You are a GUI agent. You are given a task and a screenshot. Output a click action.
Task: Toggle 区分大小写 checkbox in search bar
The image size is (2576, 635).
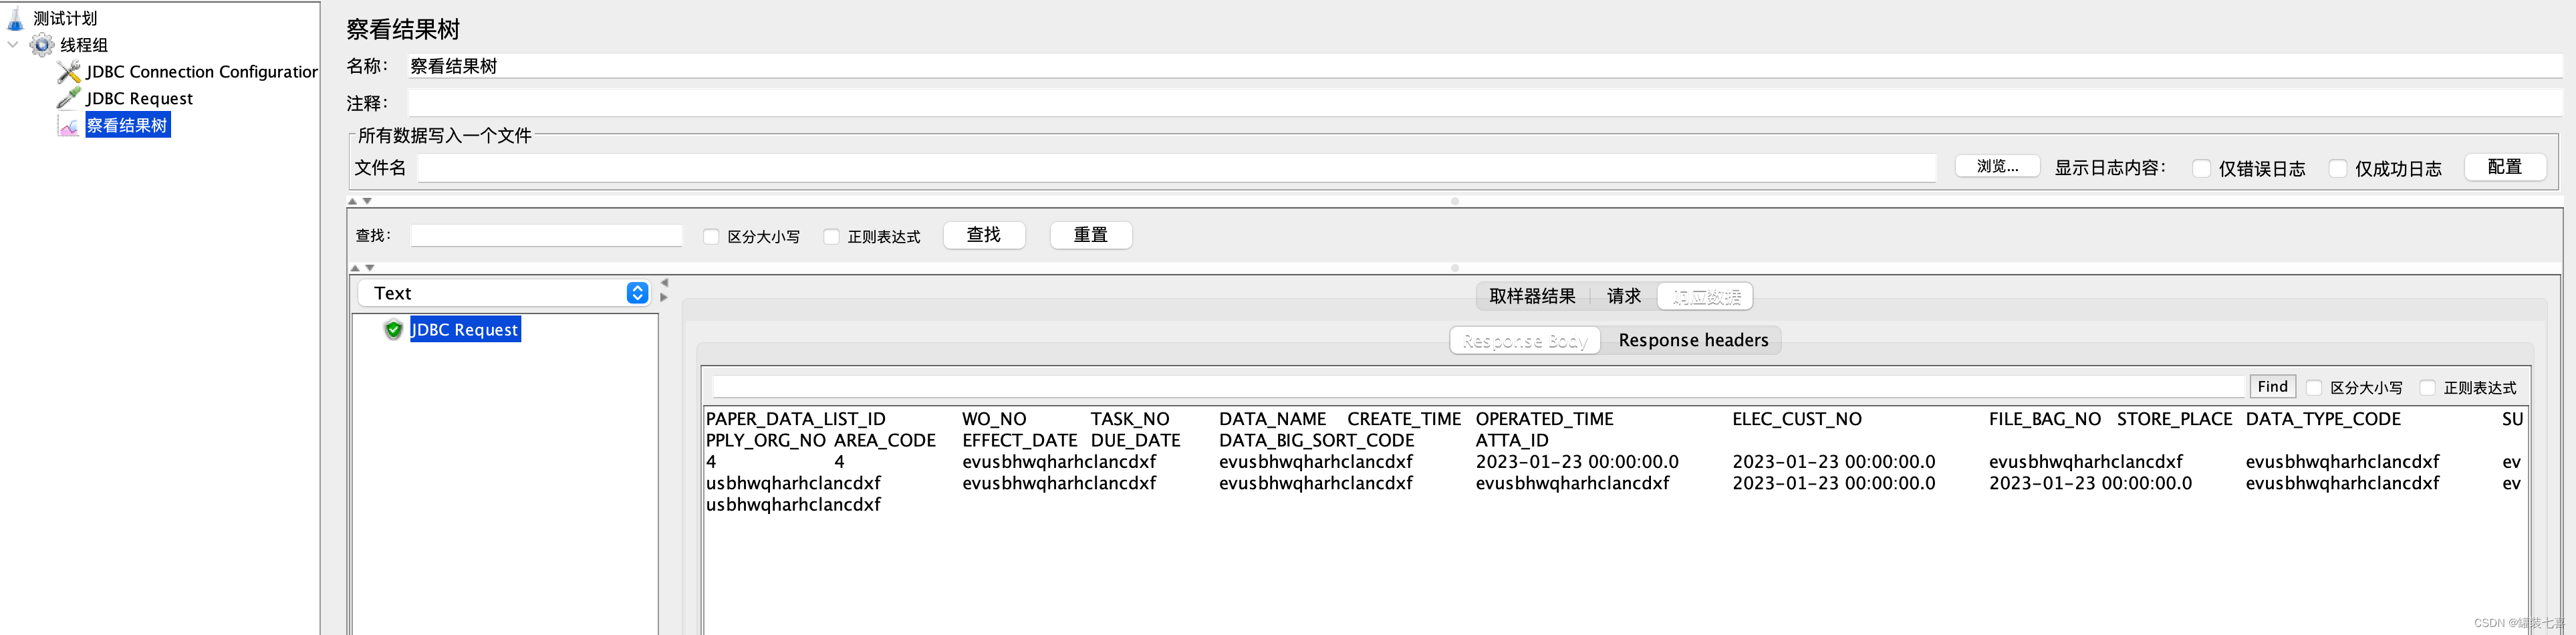(711, 237)
